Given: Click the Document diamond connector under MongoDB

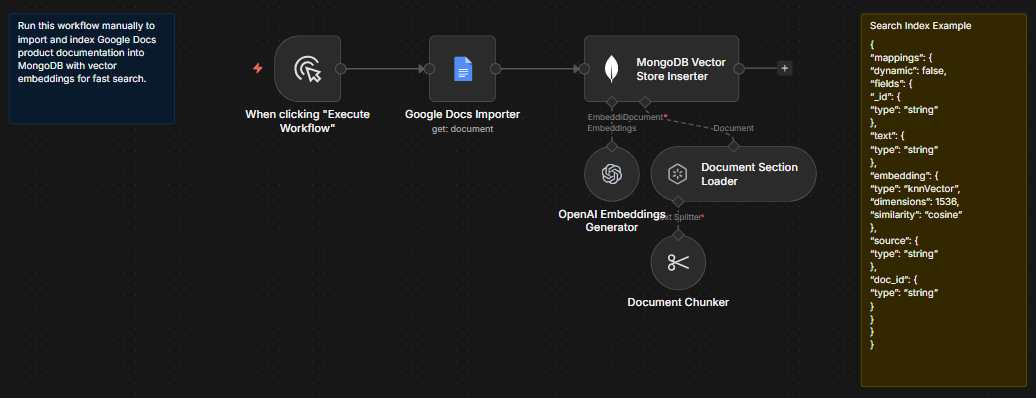Looking at the screenshot, I should pos(646,102).
